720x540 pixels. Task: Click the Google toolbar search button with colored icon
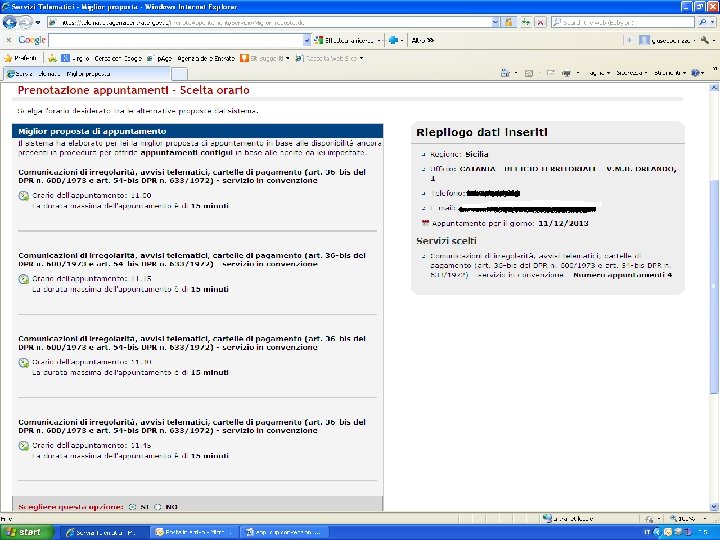344,40
